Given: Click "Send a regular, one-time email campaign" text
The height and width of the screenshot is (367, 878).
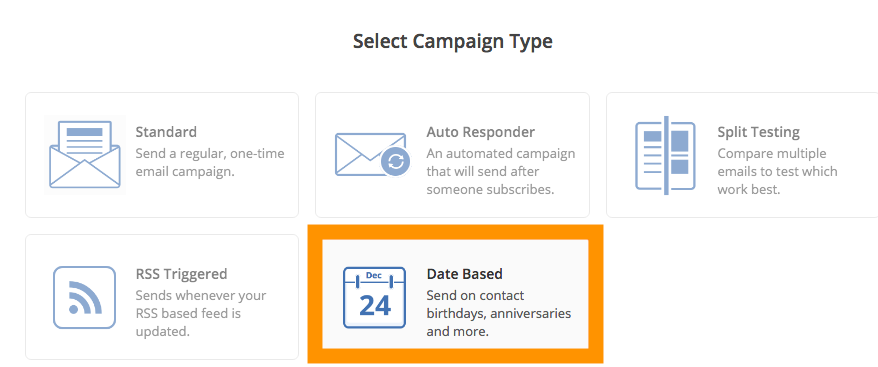Looking at the screenshot, I should coord(210,162).
